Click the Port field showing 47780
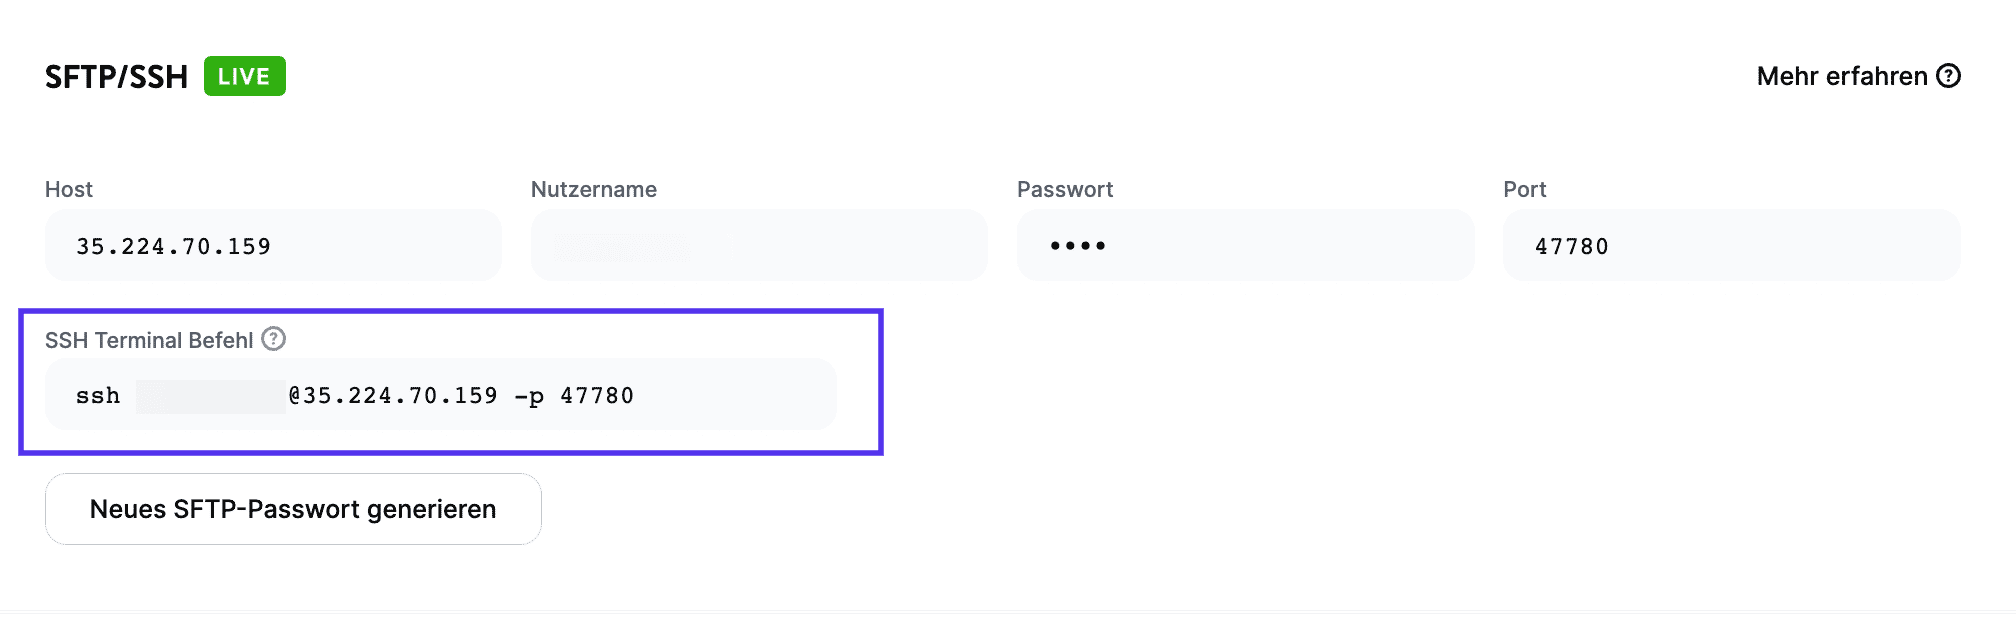2016x618 pixels. coord(1731,246)
